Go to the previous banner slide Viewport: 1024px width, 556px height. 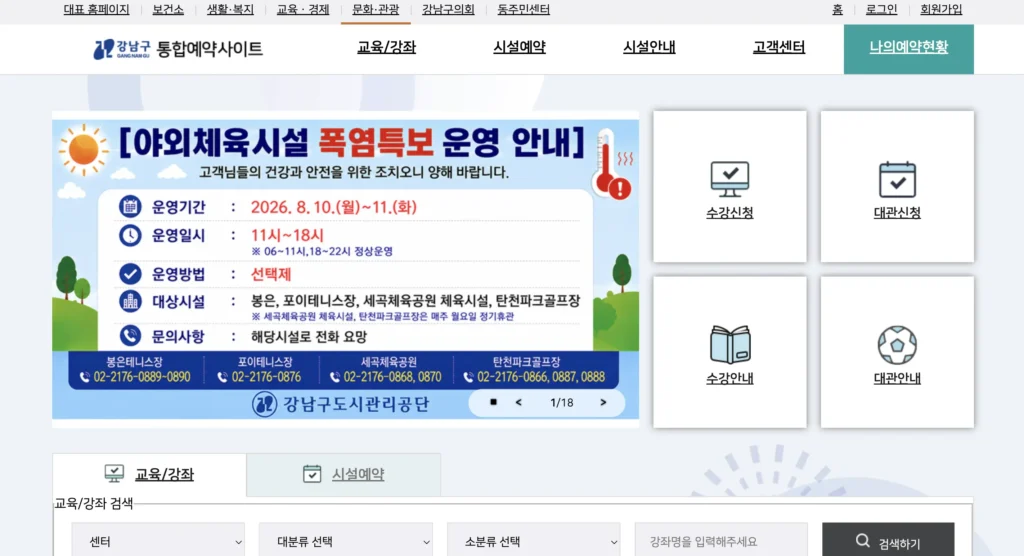[x=519, y=402]
